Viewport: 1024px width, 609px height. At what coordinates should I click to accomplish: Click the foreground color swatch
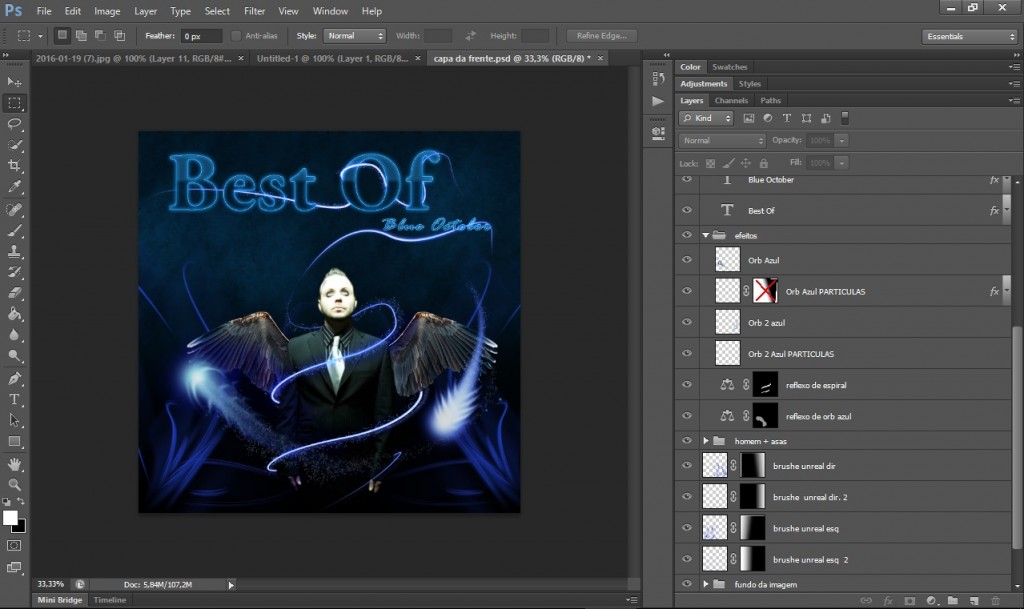tap(10, 518)
